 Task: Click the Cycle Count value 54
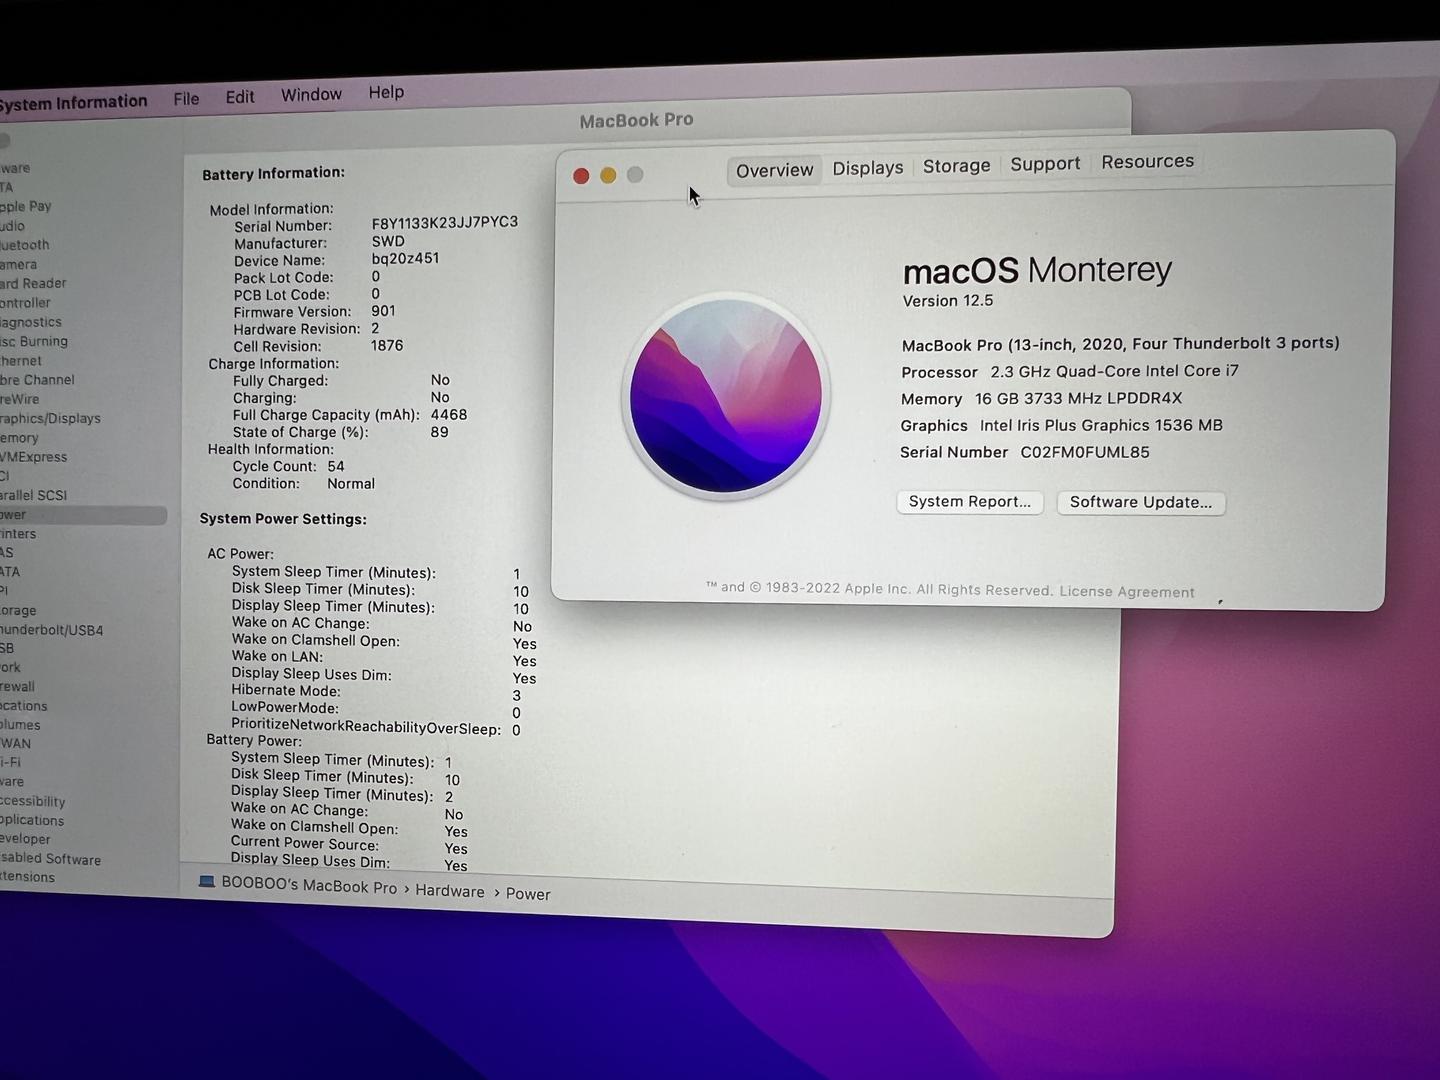336,466
